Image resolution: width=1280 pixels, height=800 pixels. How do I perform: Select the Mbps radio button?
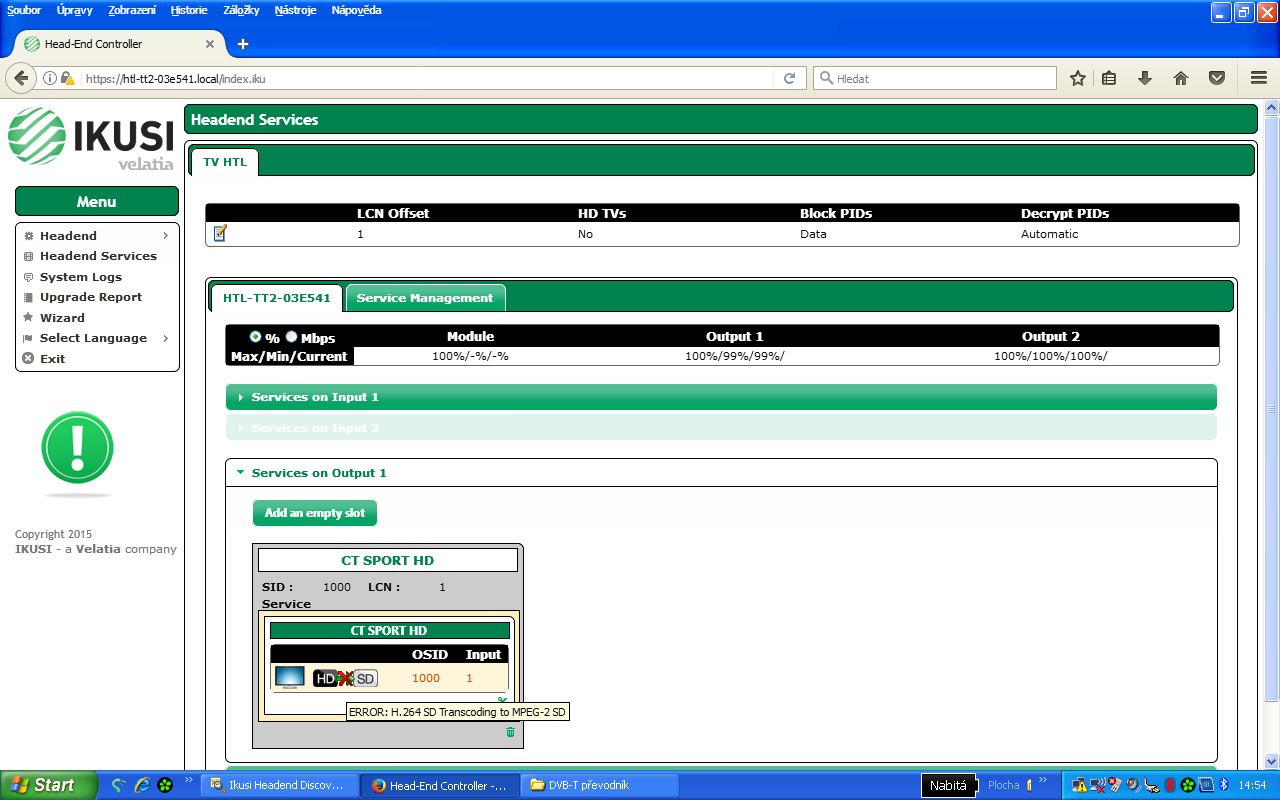(x=292, y=337)
